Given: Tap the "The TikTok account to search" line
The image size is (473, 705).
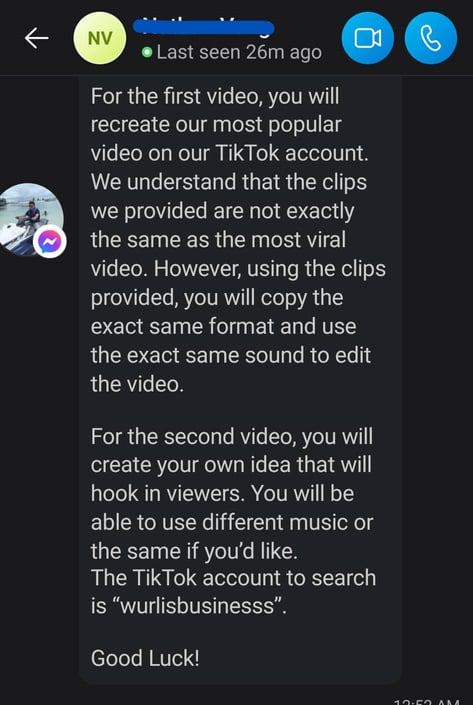Looking at the screenshot, I should 233,577.
